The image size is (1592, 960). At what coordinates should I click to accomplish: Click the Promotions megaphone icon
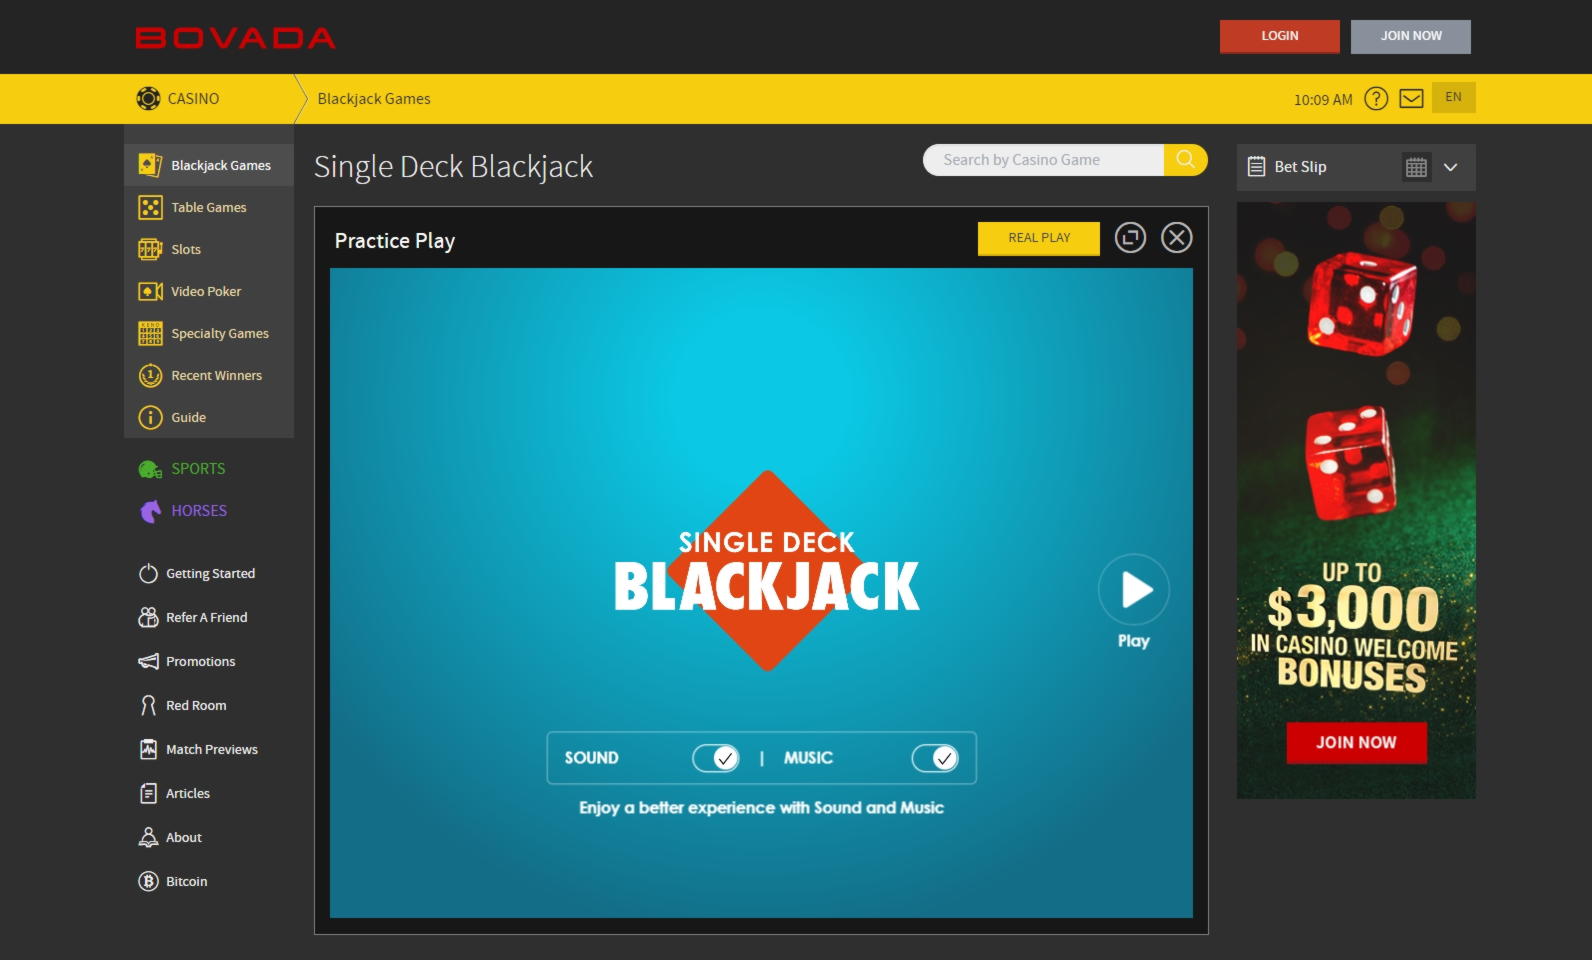click(x=148, y=661)
